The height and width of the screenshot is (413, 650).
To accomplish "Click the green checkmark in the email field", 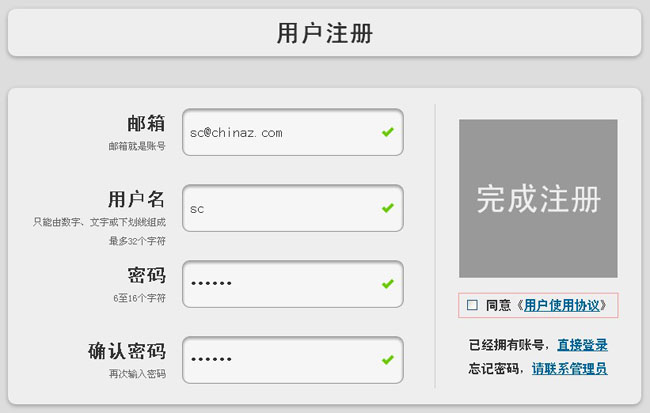I will tap(387, 132).
